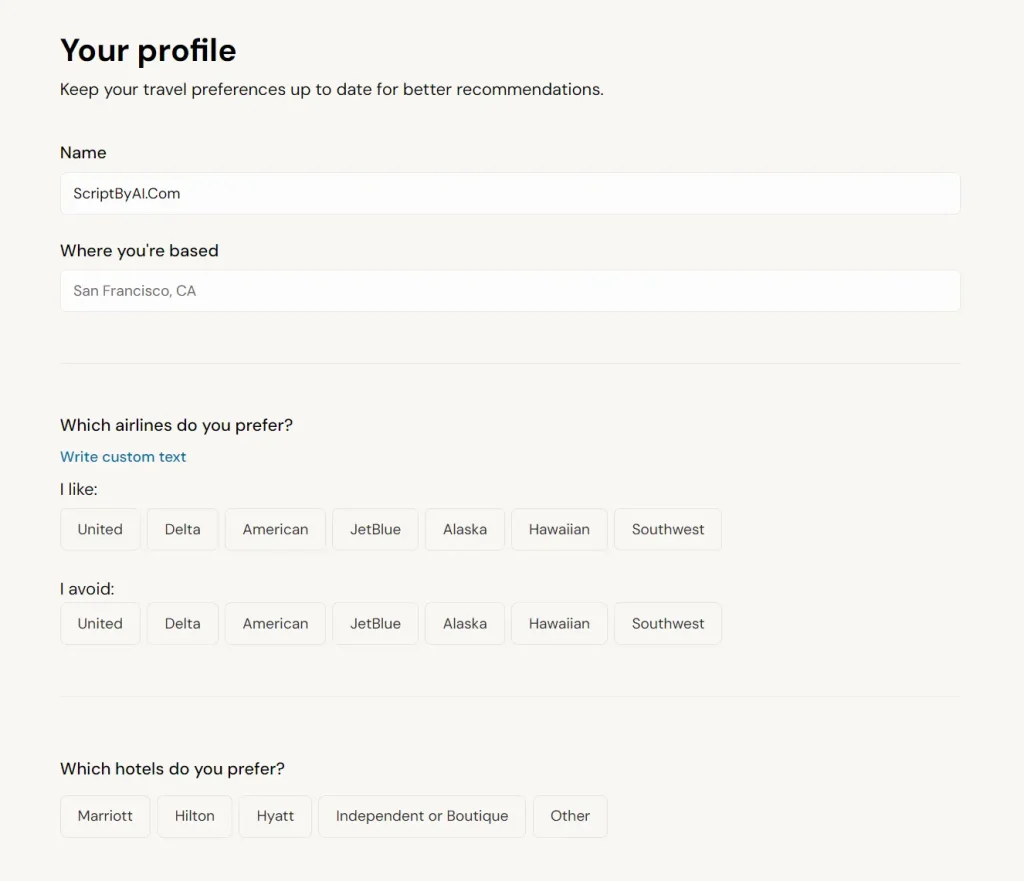
Task: Choose Hilton hotel preference
Action: pos(195,816)
